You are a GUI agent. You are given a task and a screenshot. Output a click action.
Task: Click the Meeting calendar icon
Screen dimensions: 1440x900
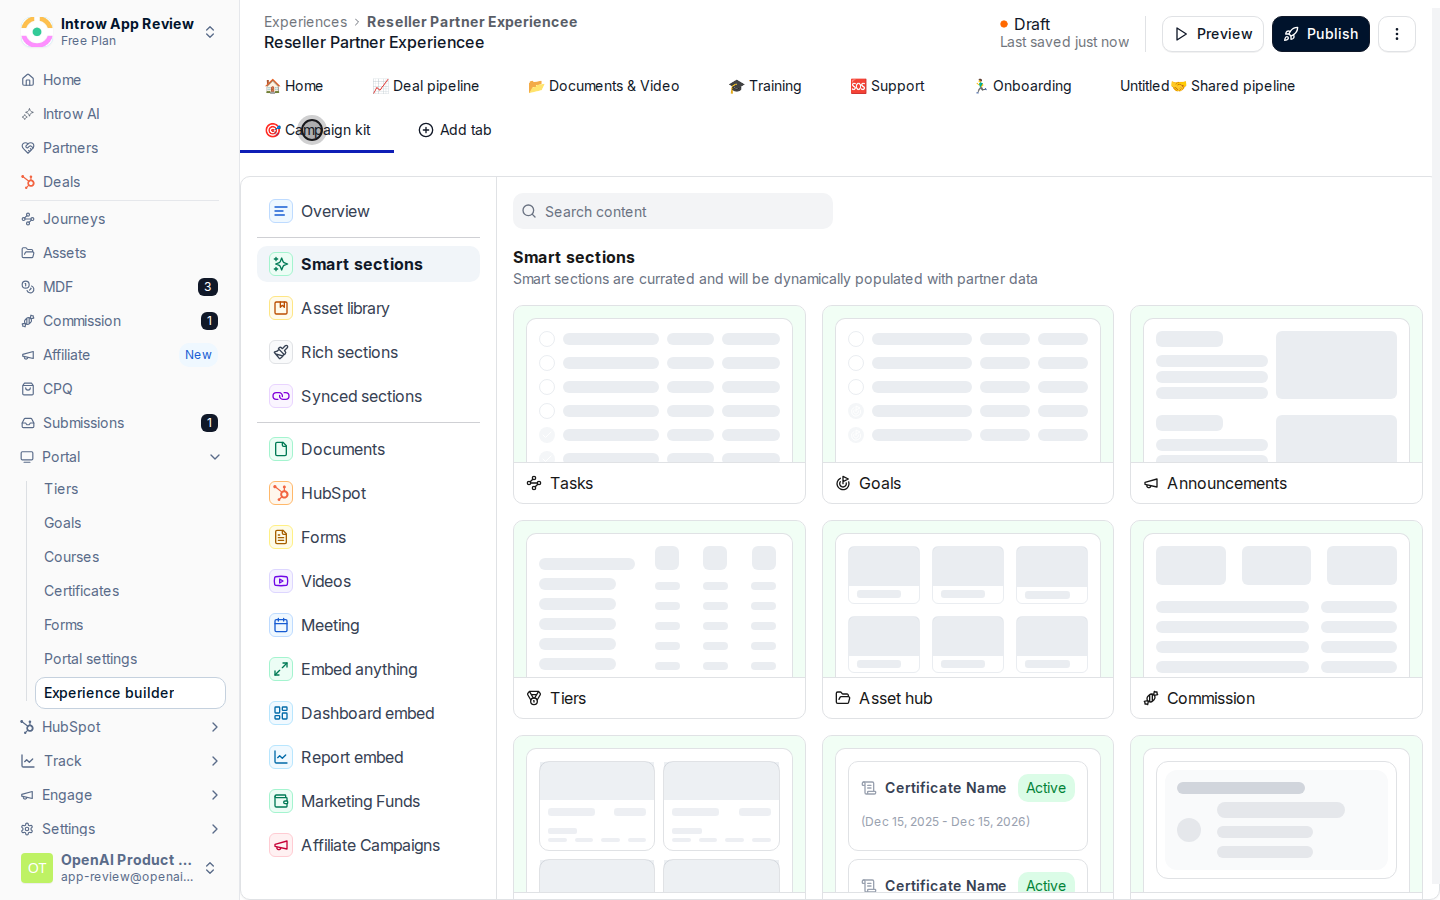[x=281, y=625]
